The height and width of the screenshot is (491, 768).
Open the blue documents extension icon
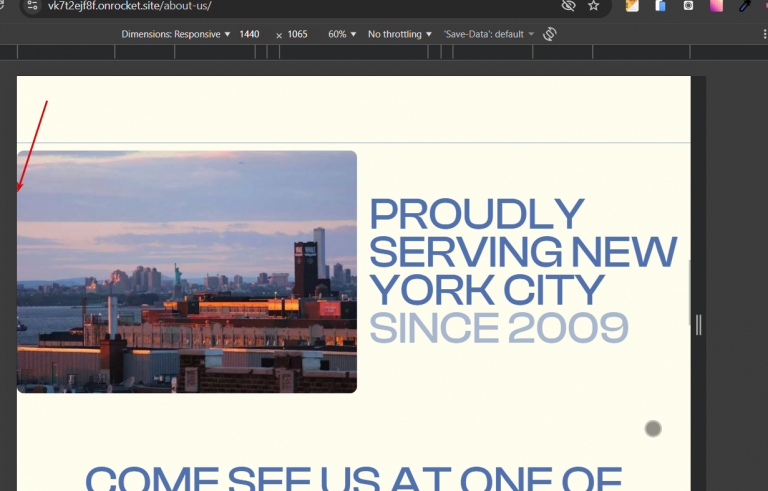(660, 5)
